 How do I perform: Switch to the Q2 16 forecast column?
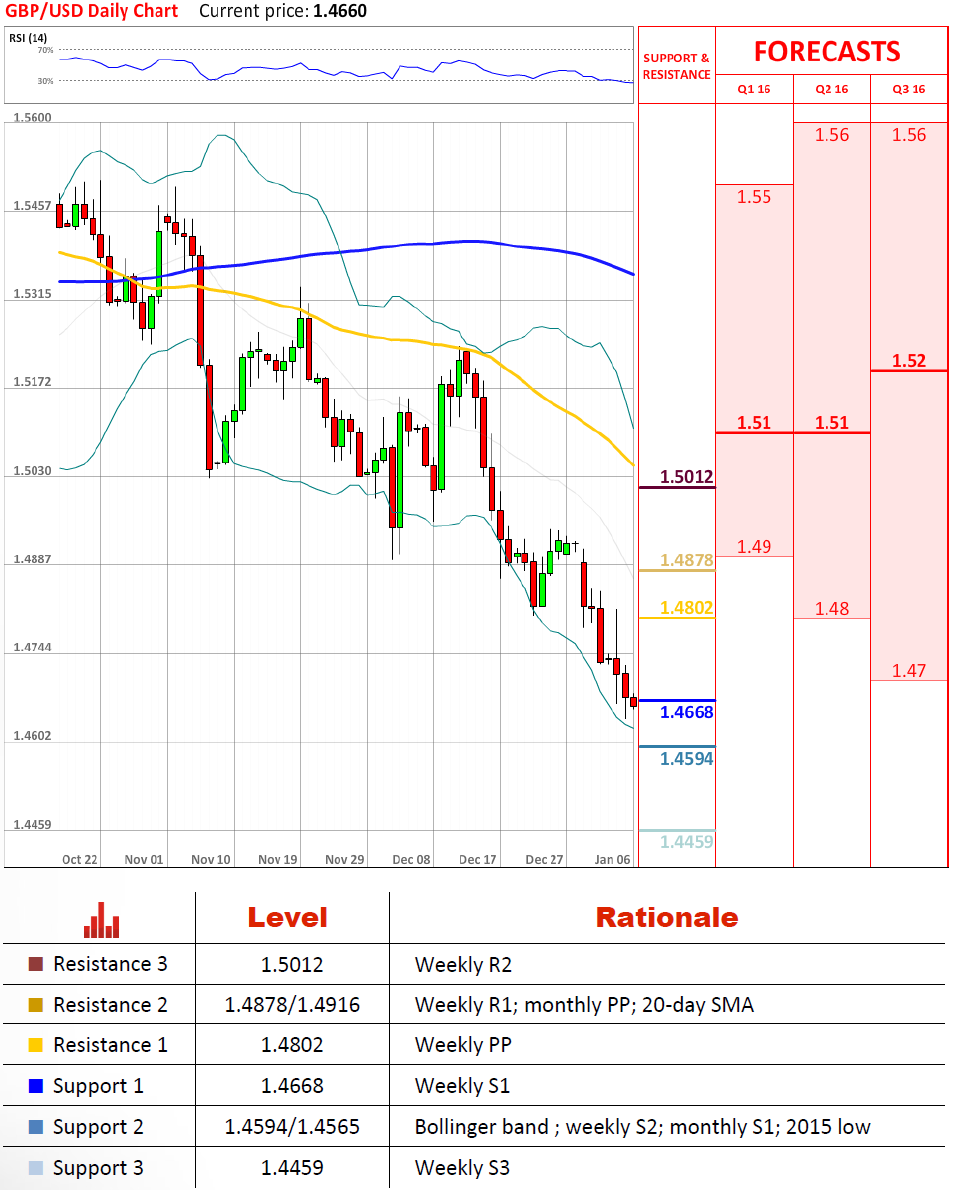[832, 89]
